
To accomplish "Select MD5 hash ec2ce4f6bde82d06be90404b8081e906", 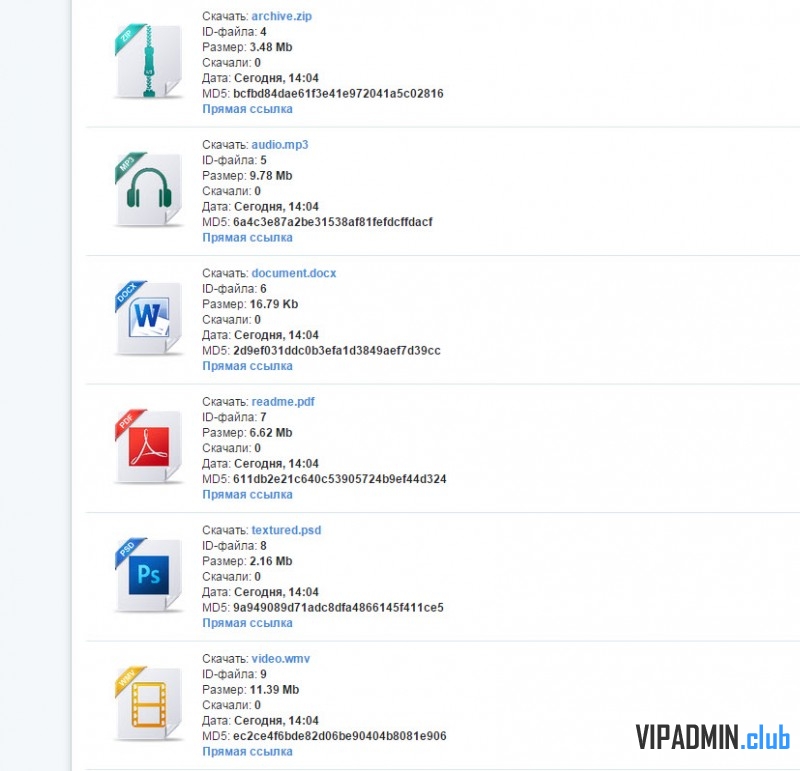I will coord(340,737).
